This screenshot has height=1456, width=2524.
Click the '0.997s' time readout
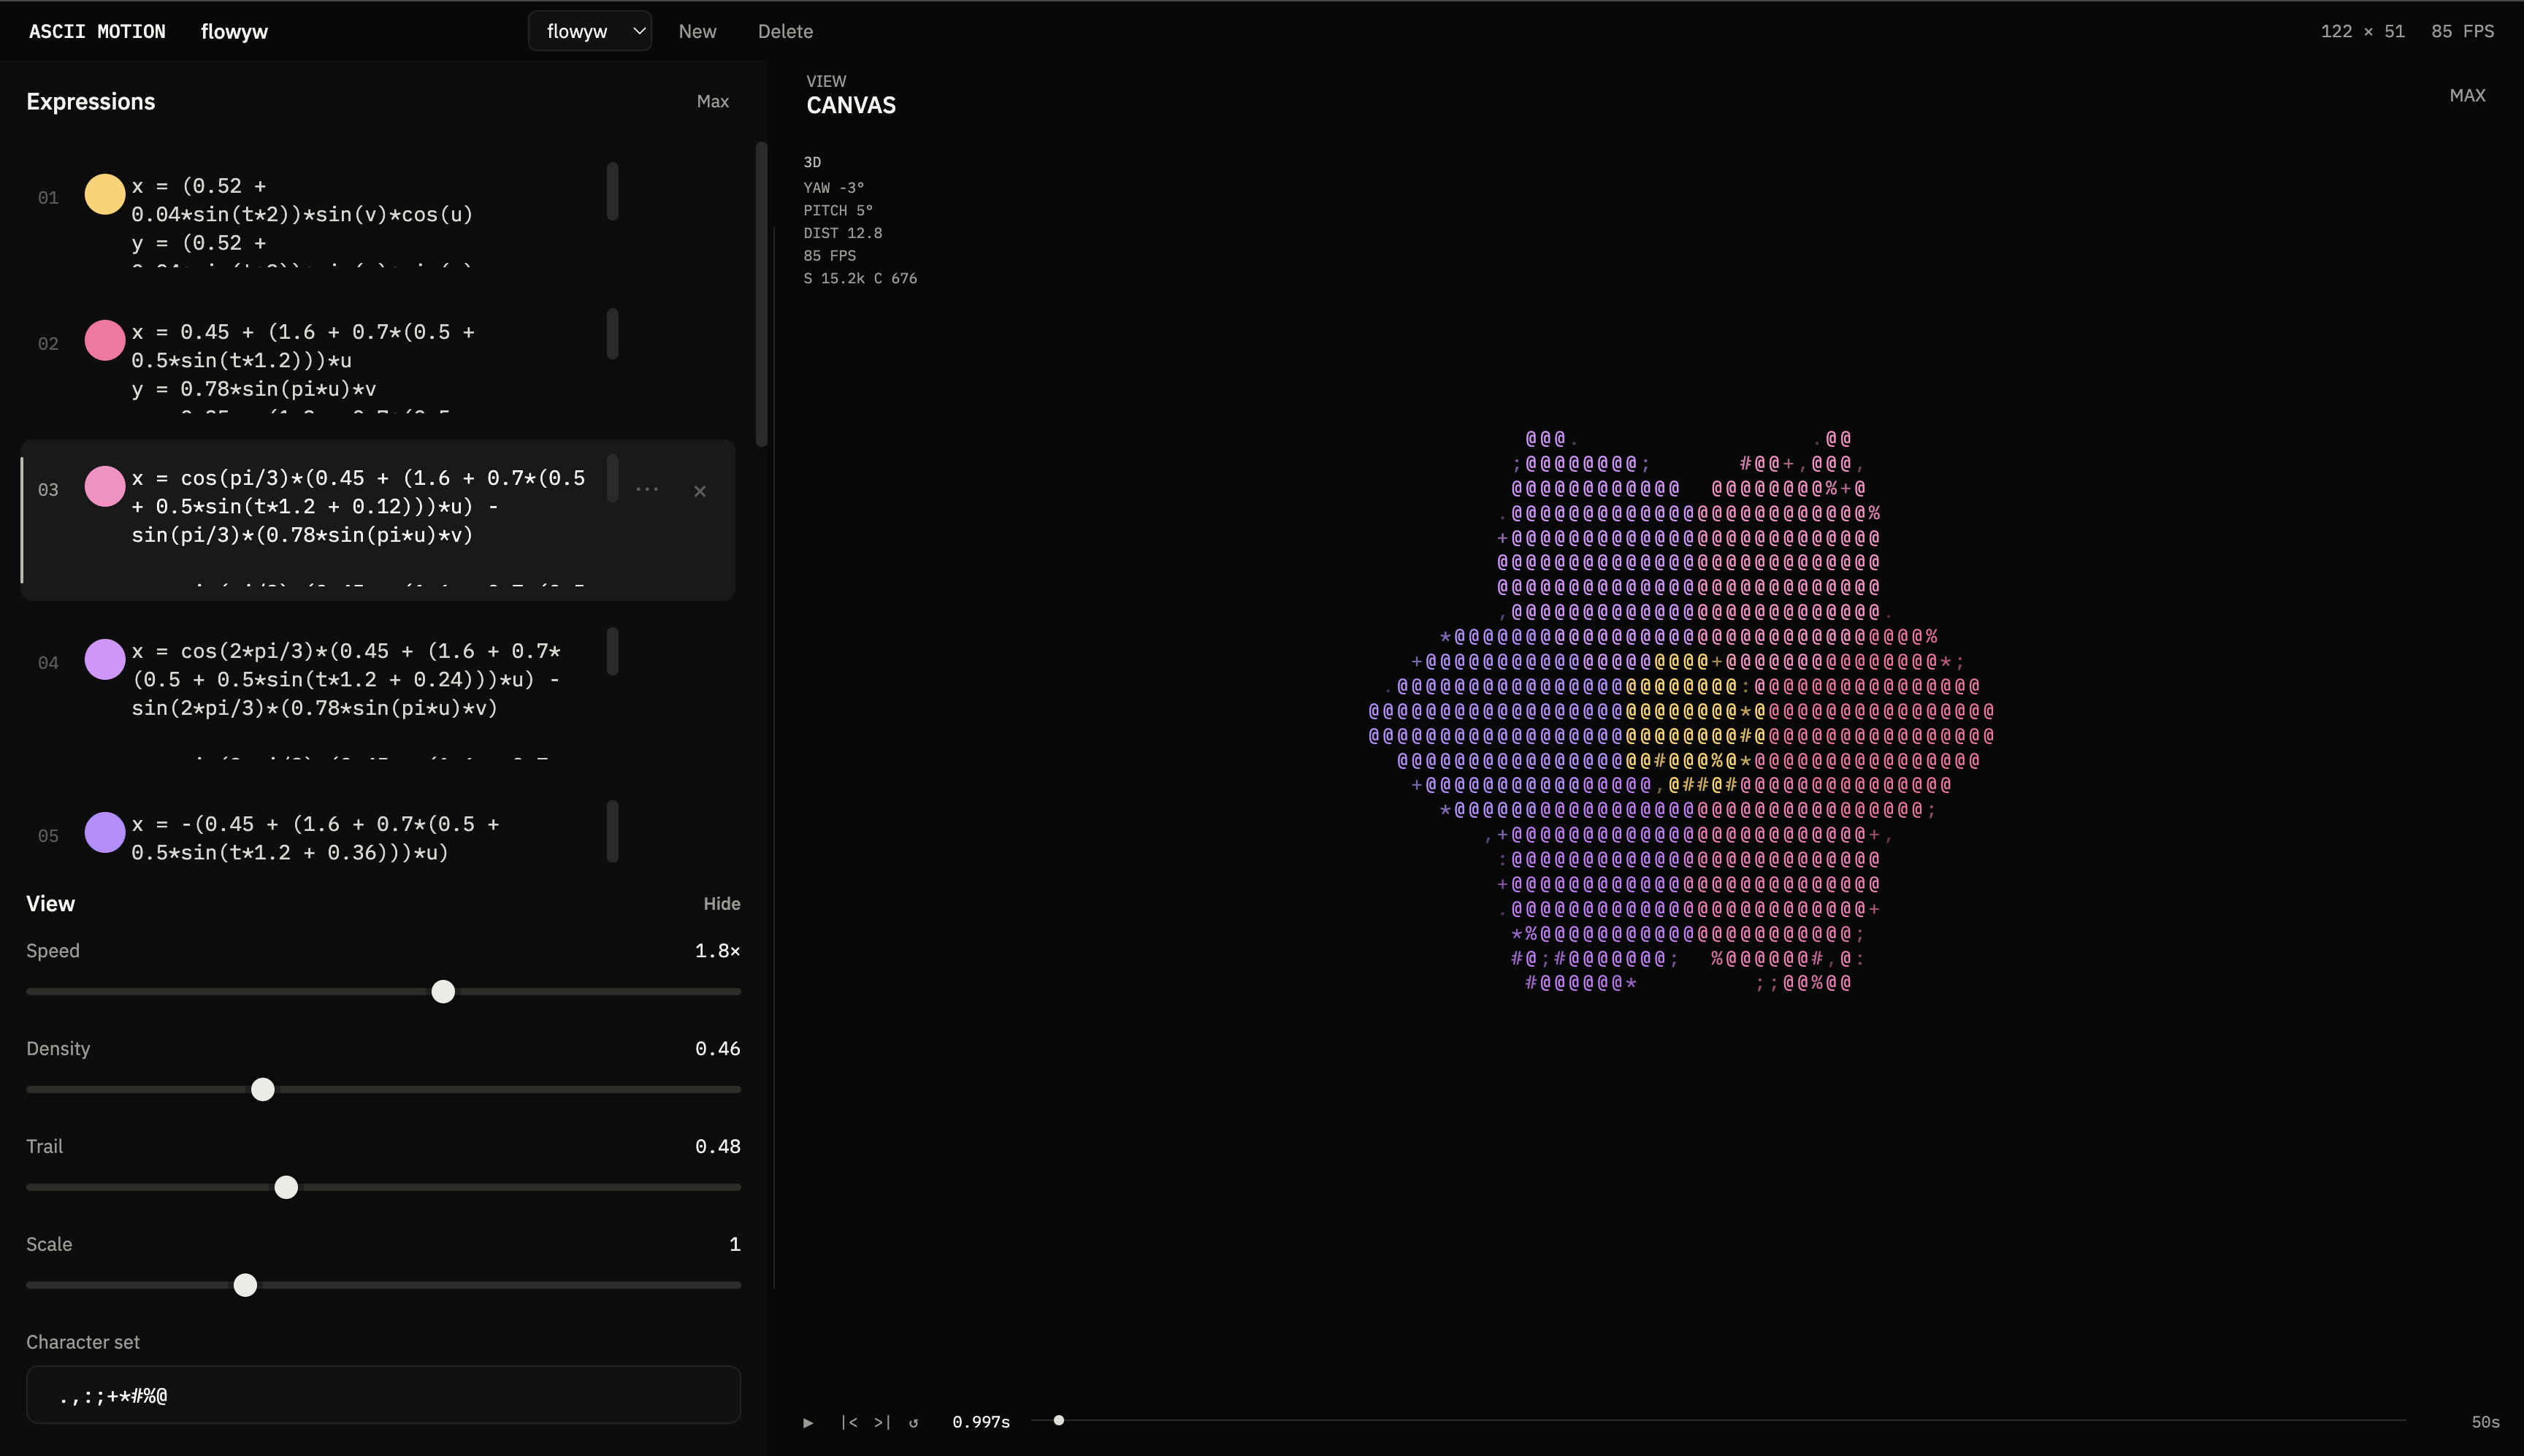click(981, 1422)
